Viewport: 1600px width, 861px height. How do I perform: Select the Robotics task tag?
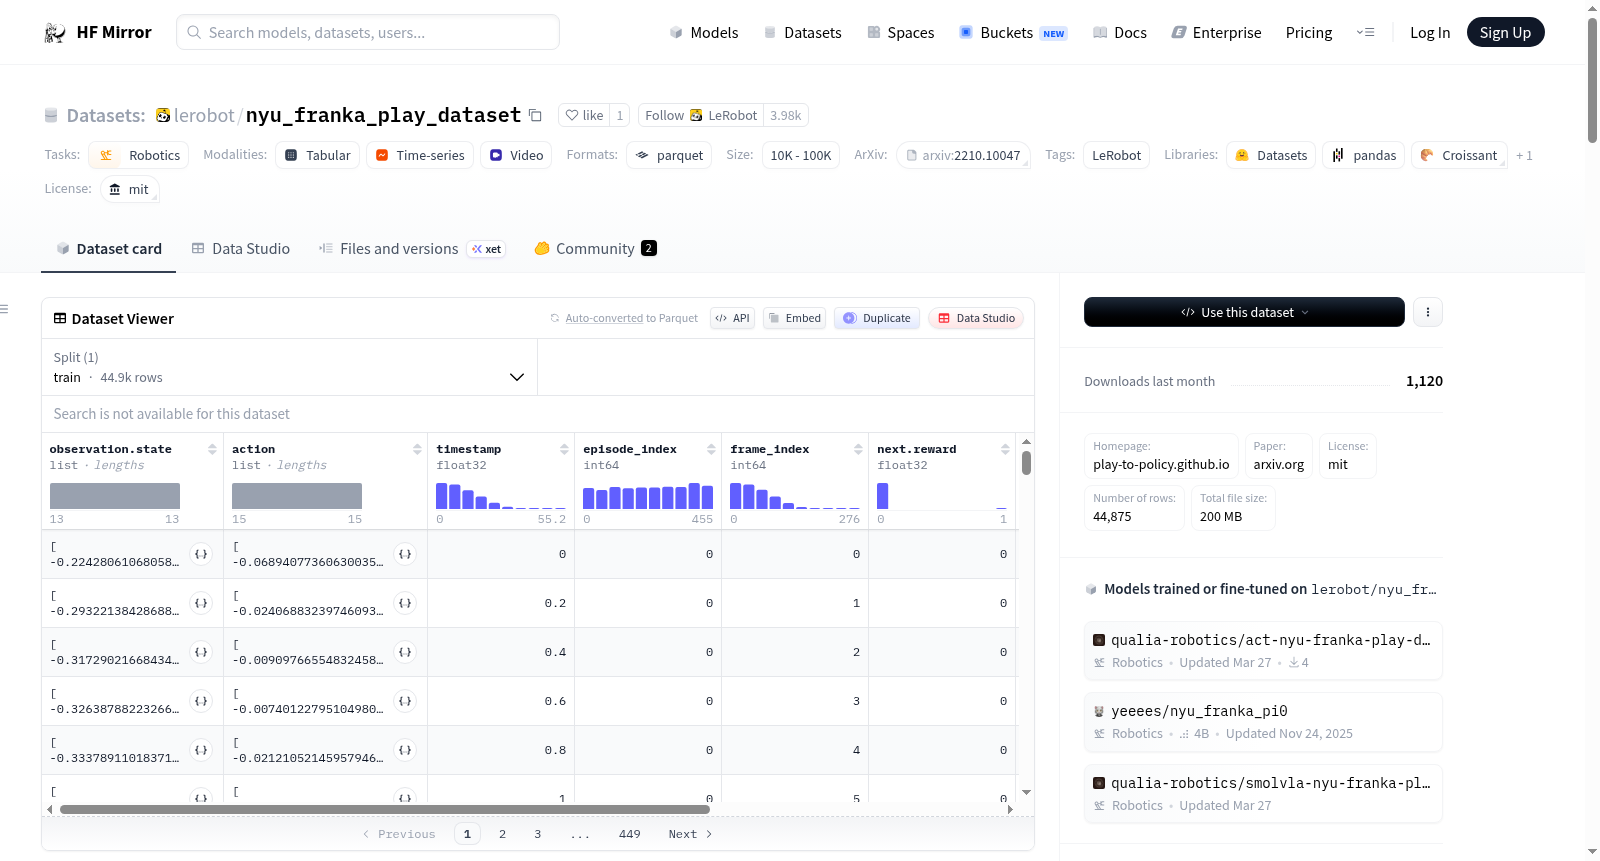138,155
